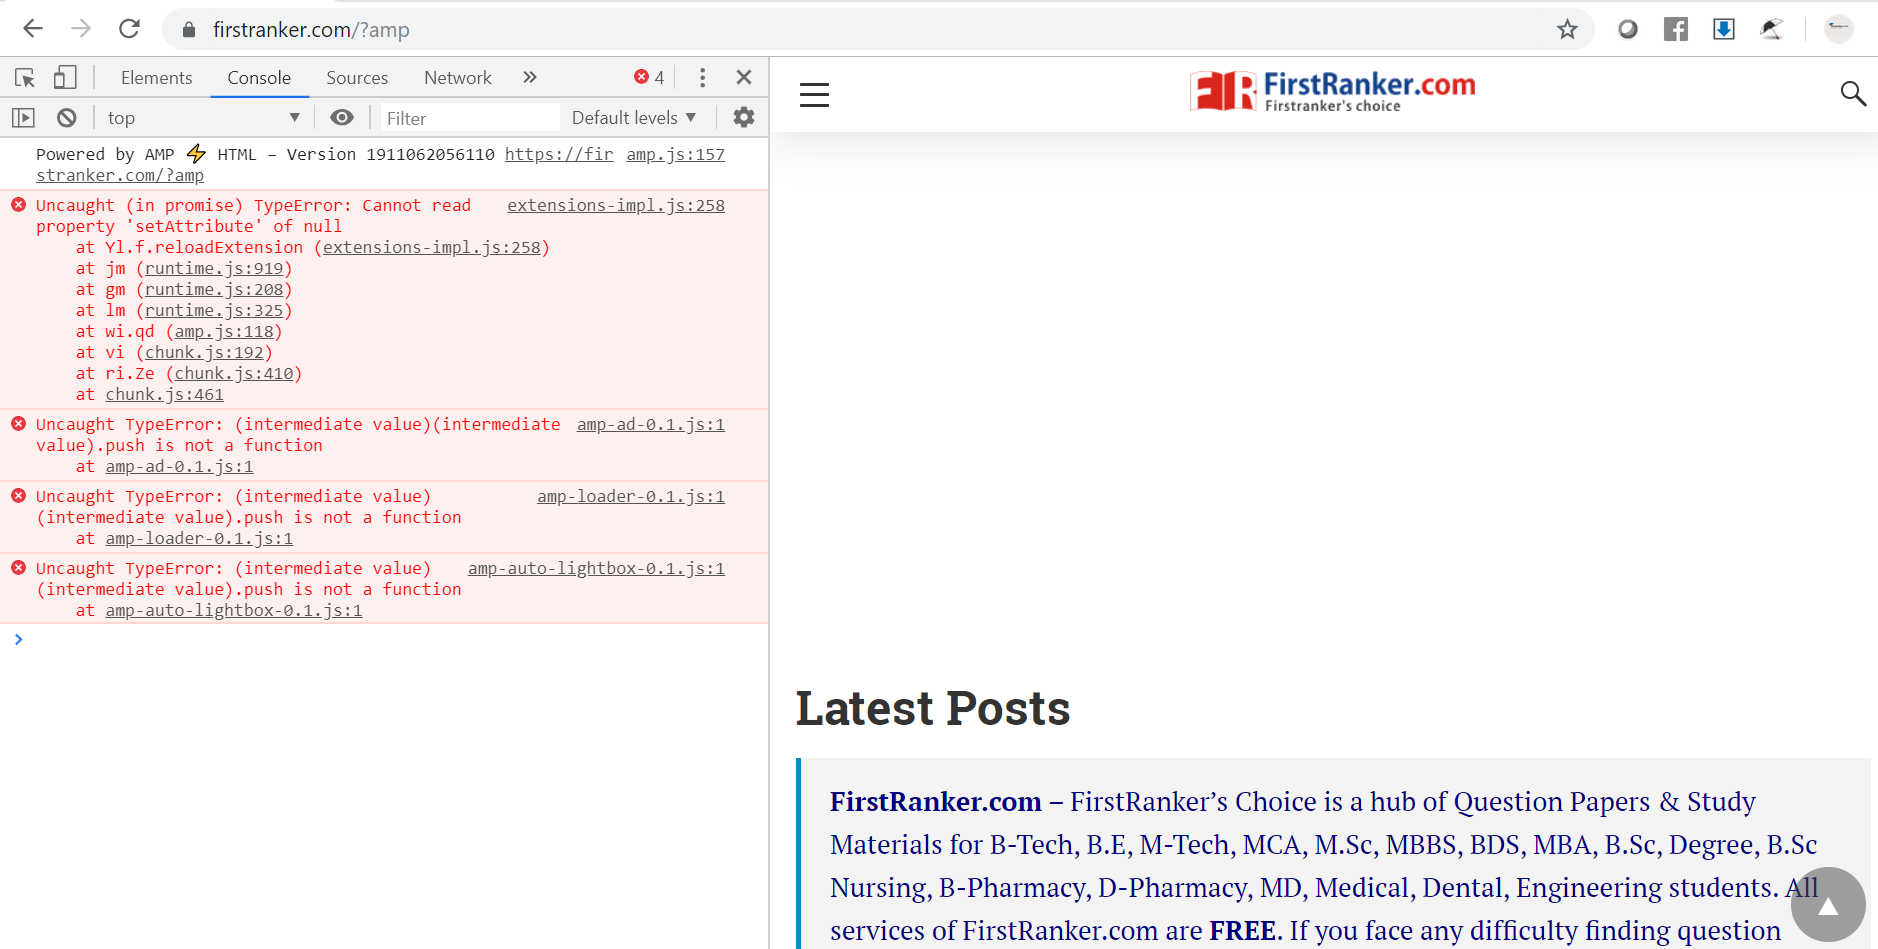
Task: Open the site search magnifier
Action: [x=1853, y=94]
